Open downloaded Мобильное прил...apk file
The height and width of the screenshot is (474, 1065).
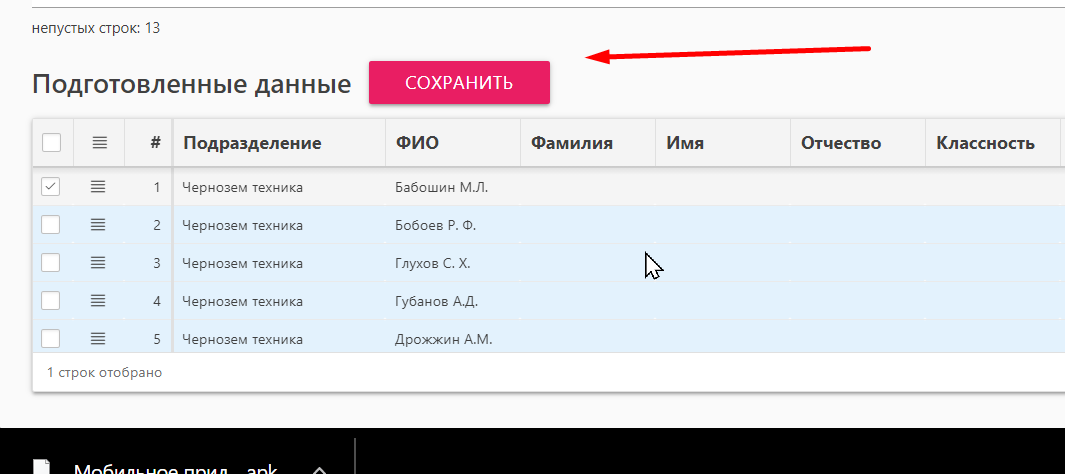coord(175,468)
